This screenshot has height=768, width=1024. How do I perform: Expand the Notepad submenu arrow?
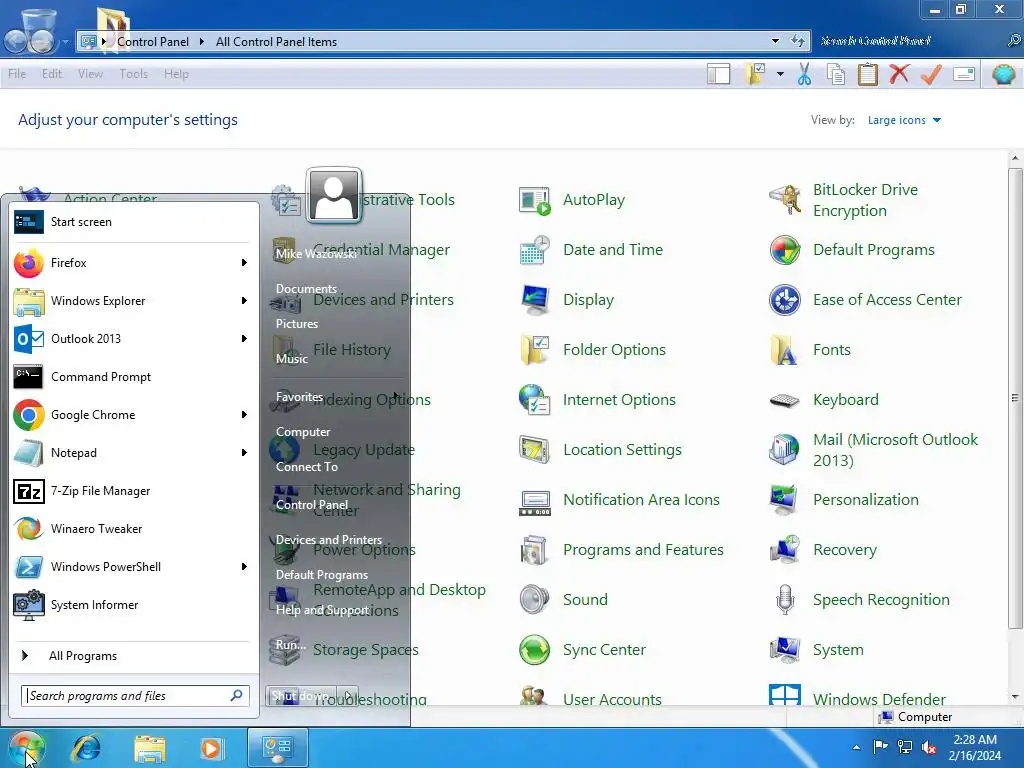click(x=244, y=453)
